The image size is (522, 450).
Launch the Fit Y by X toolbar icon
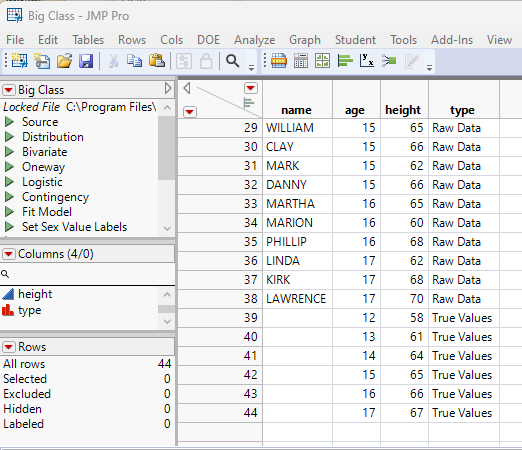point(366,61)
